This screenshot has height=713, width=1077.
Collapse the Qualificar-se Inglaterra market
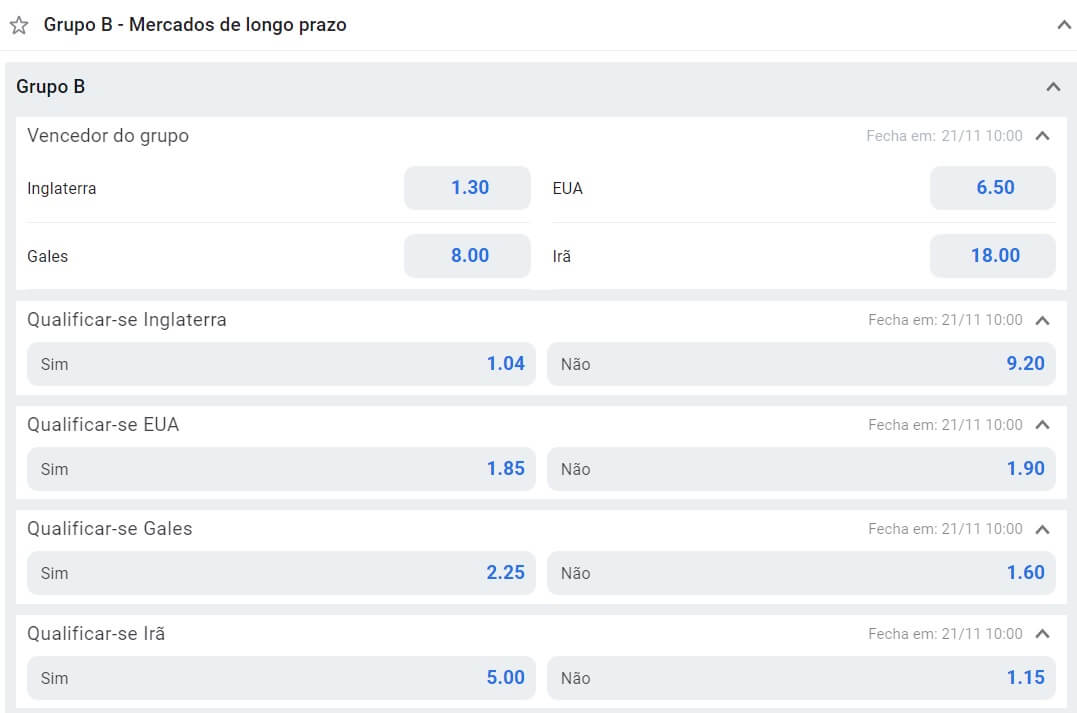[x=1042, y=320]
